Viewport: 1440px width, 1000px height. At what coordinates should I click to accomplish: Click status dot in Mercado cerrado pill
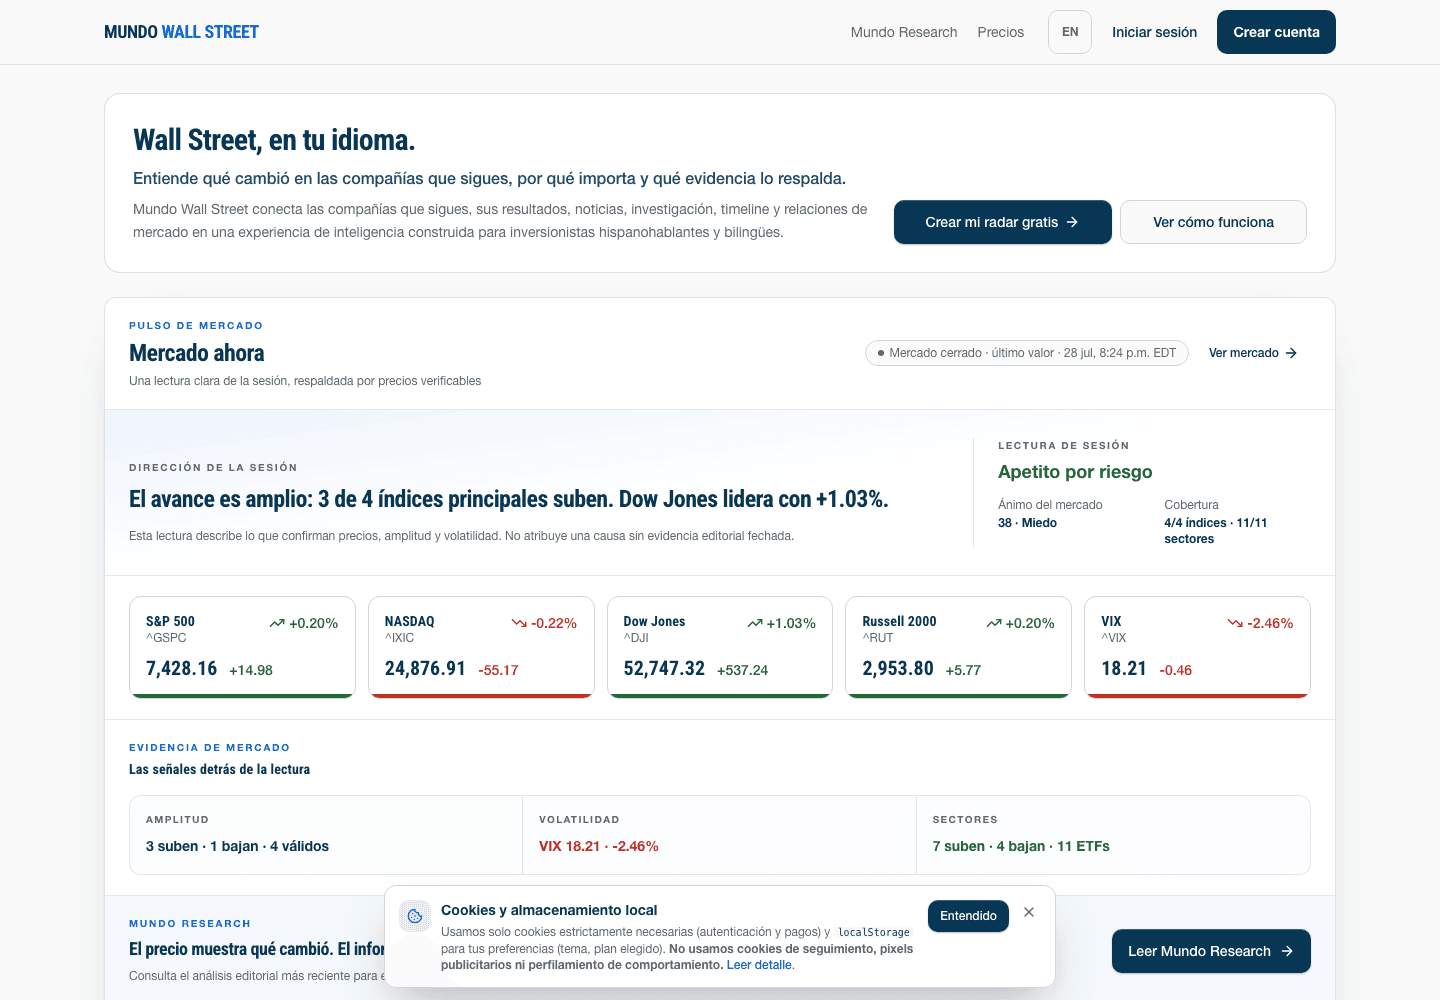[x=881, y=353]
